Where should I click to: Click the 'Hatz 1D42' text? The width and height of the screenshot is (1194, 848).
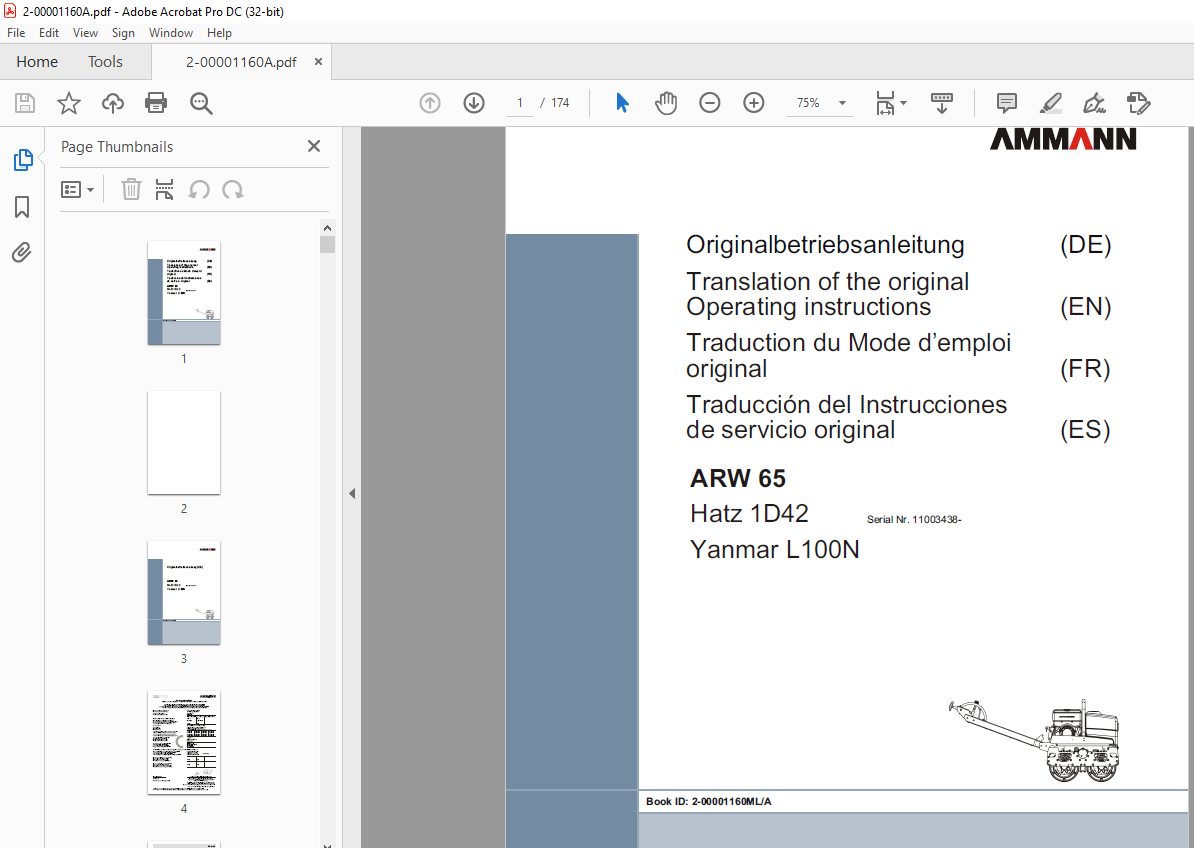[749, 514]
